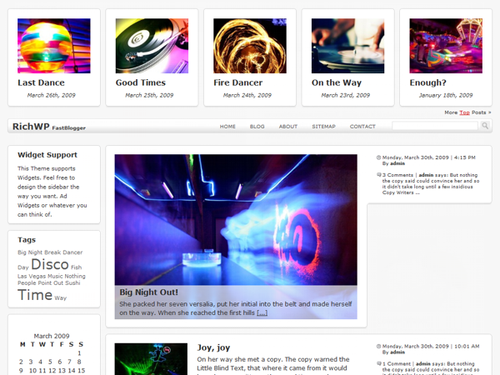Click the Good Times post title
The width and height of the screenshot is (500, 375).
[x=141, y=83]
